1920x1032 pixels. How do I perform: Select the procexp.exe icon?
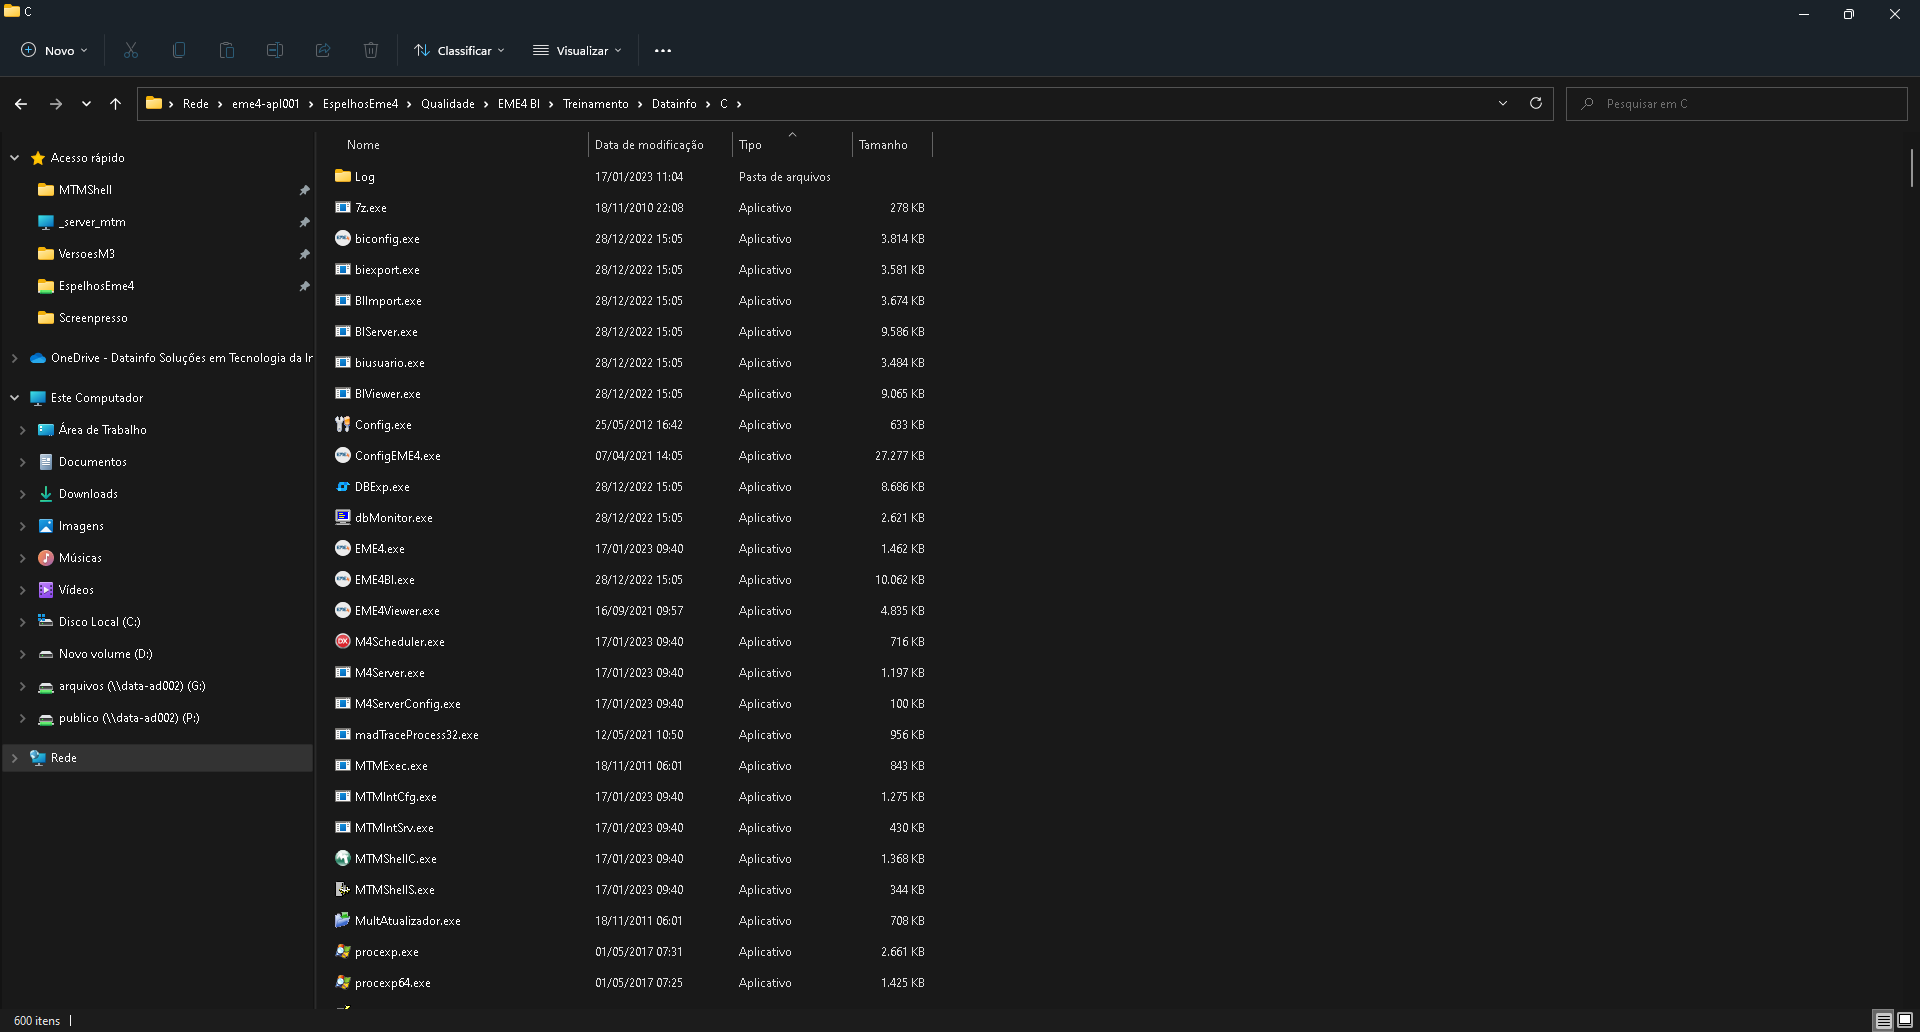[343, 951]
